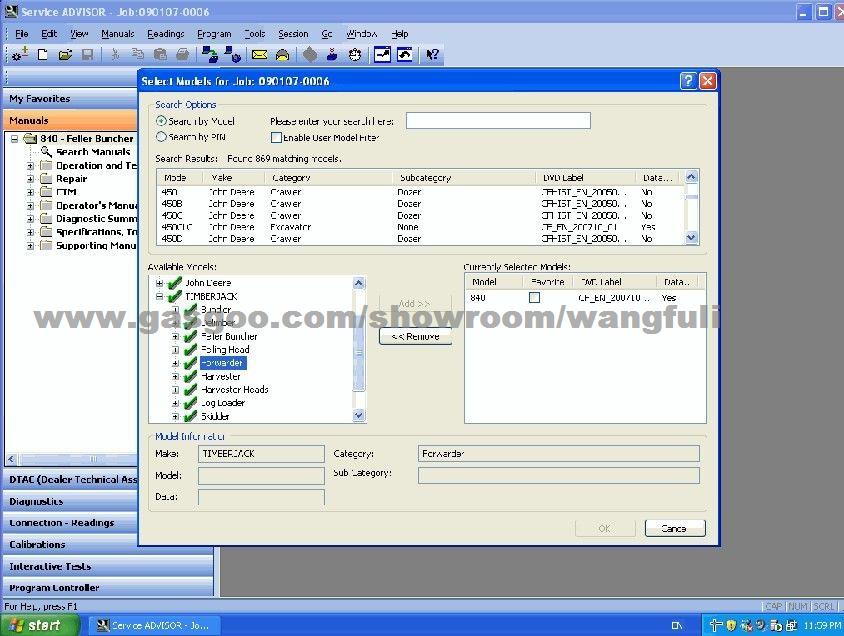The height and width of the screenshot is (636, 844).
Task: Click the Available Models list scrollbar down arrow
Action: click(359, 416)
